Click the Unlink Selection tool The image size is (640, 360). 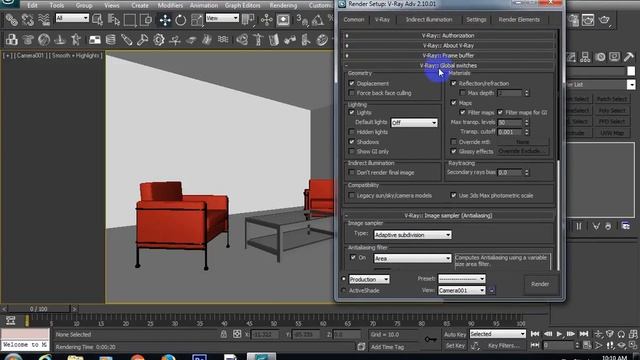click(27, 20)
